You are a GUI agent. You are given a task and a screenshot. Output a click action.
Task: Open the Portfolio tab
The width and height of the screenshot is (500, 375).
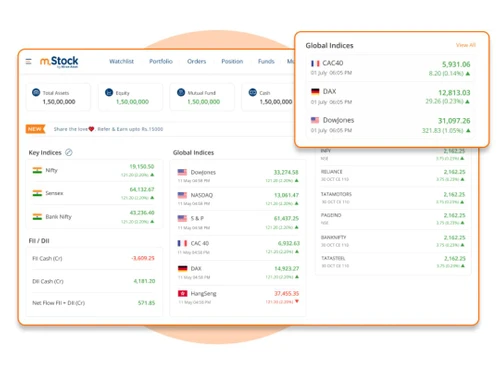[161, 61]
